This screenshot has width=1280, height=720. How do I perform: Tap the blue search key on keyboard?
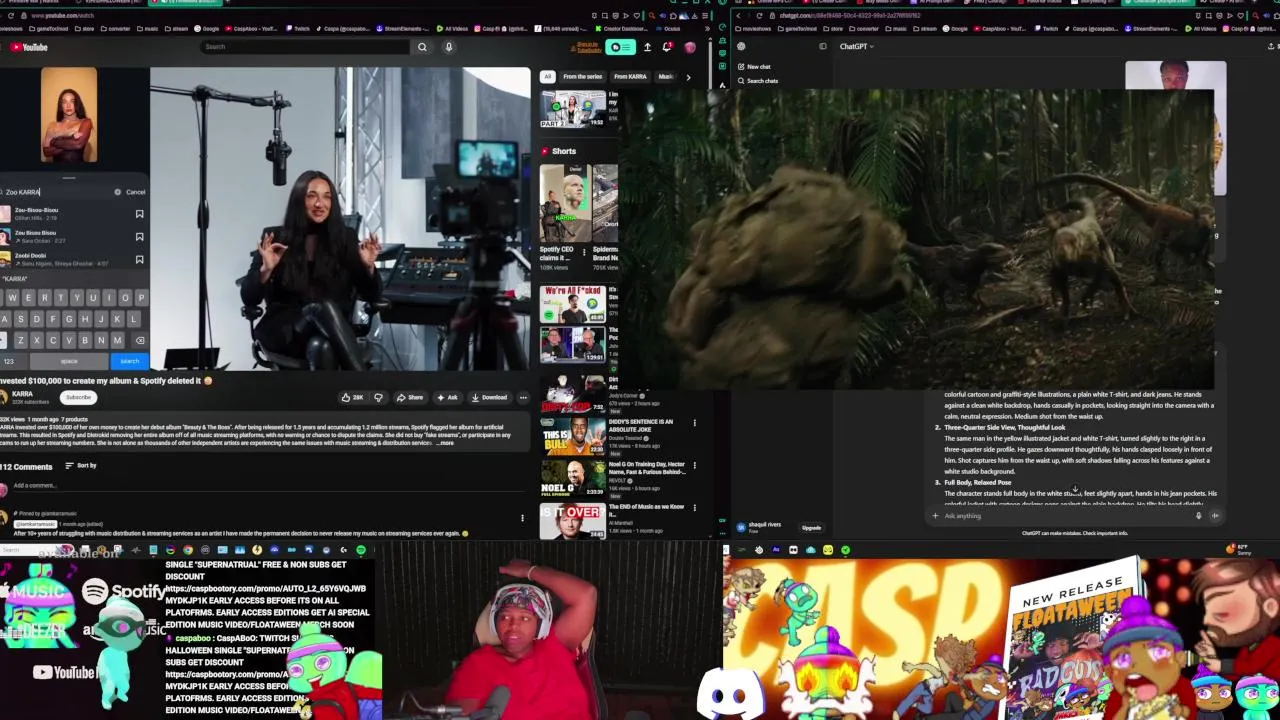coord(129,361)
